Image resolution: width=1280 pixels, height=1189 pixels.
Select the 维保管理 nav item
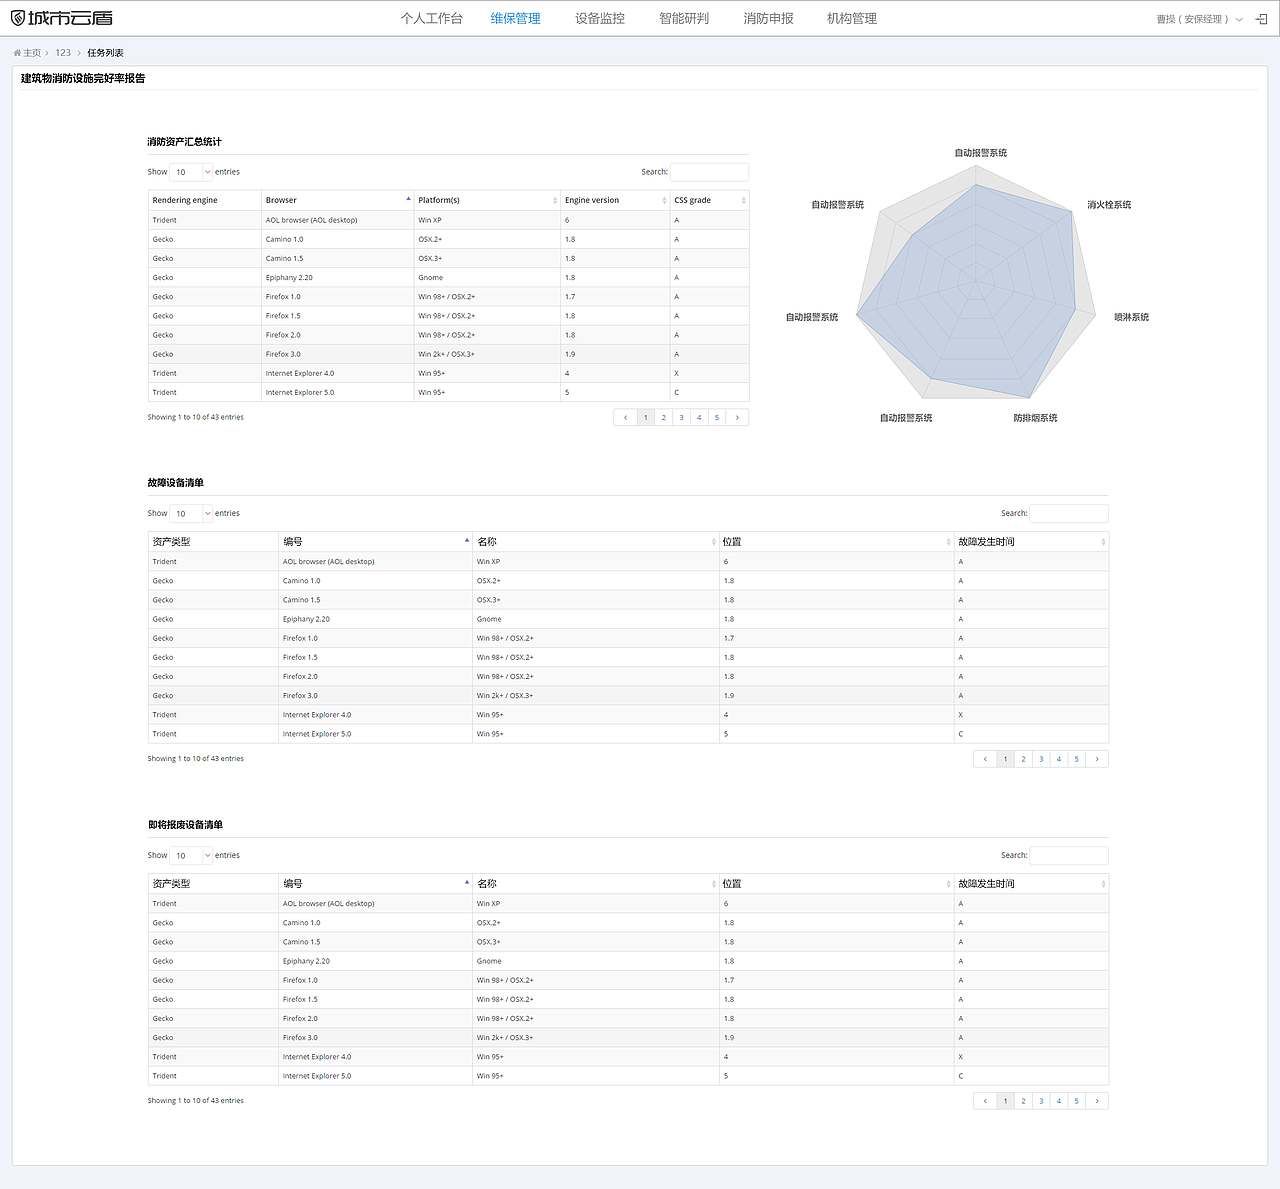pos(516,18)
